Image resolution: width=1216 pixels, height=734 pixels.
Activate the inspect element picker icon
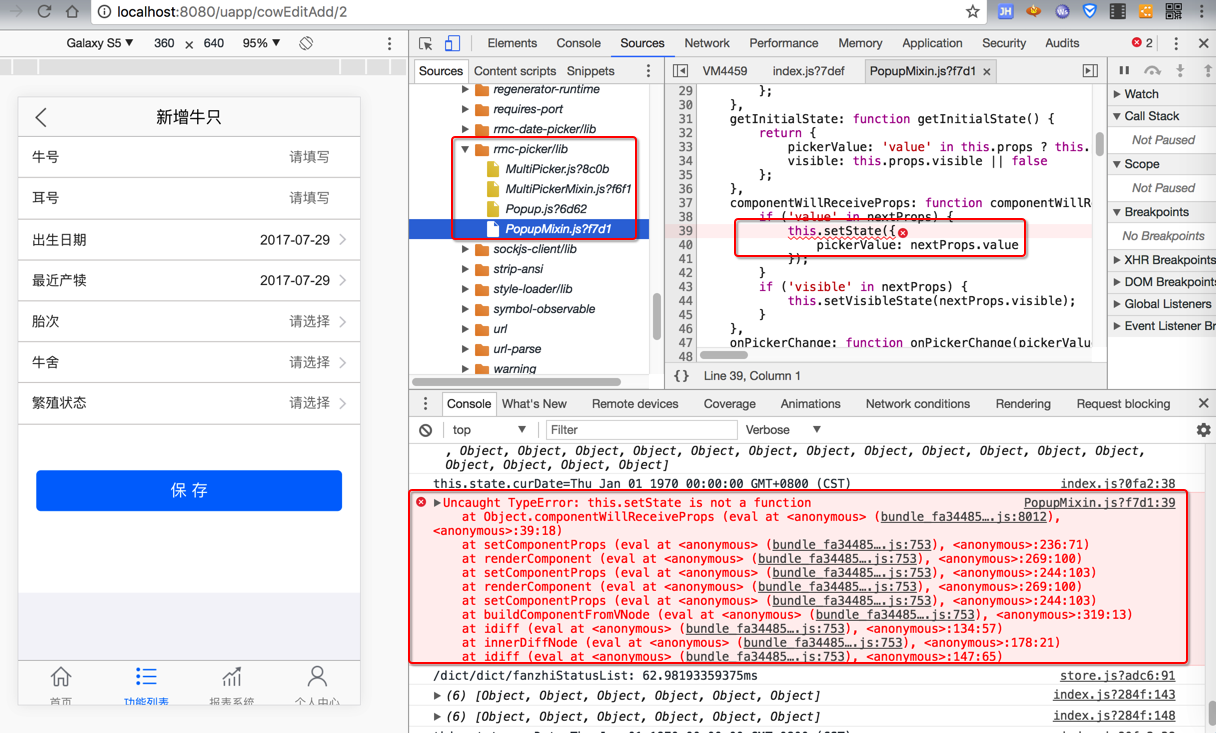(426, 44)
